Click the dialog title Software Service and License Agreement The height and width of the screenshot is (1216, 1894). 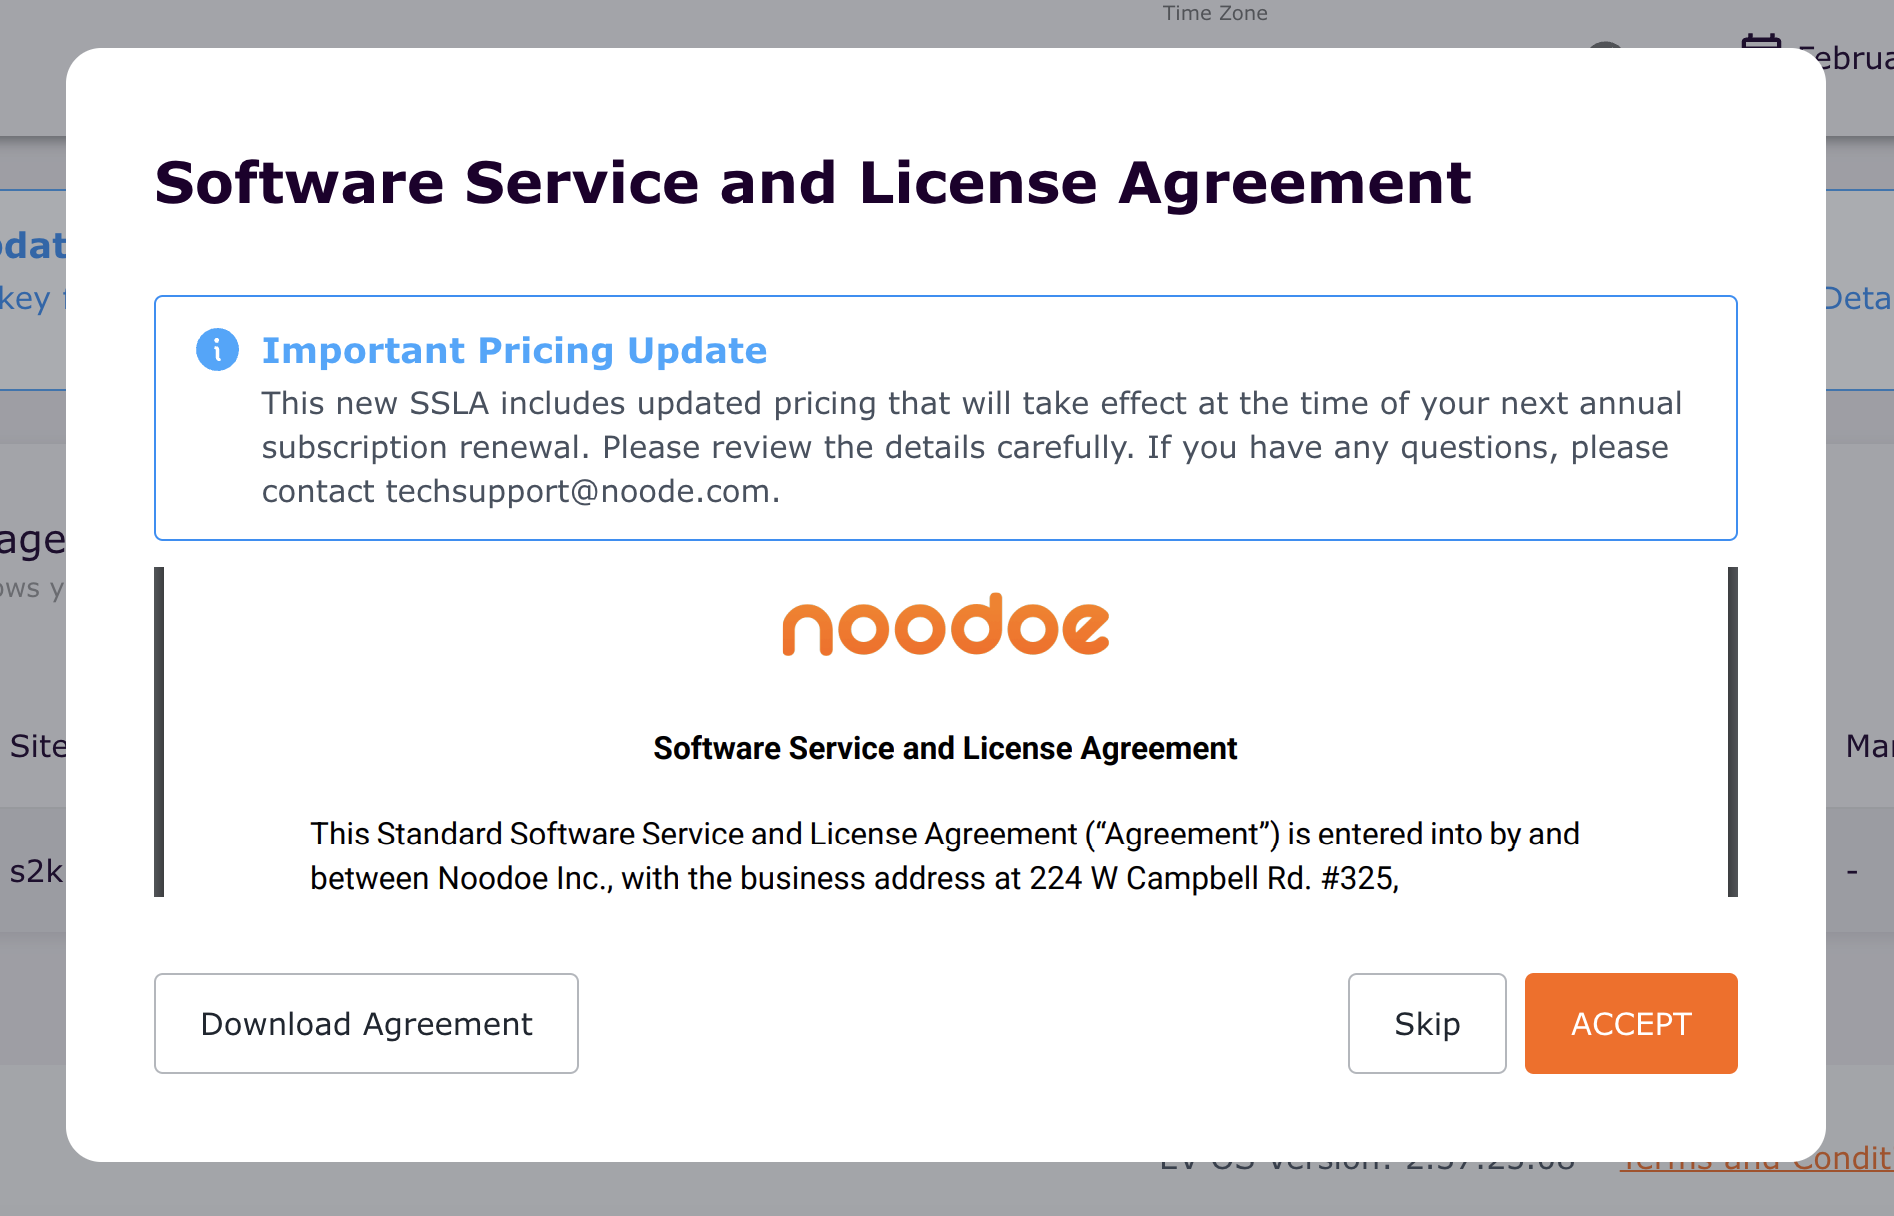click(812, 183)
